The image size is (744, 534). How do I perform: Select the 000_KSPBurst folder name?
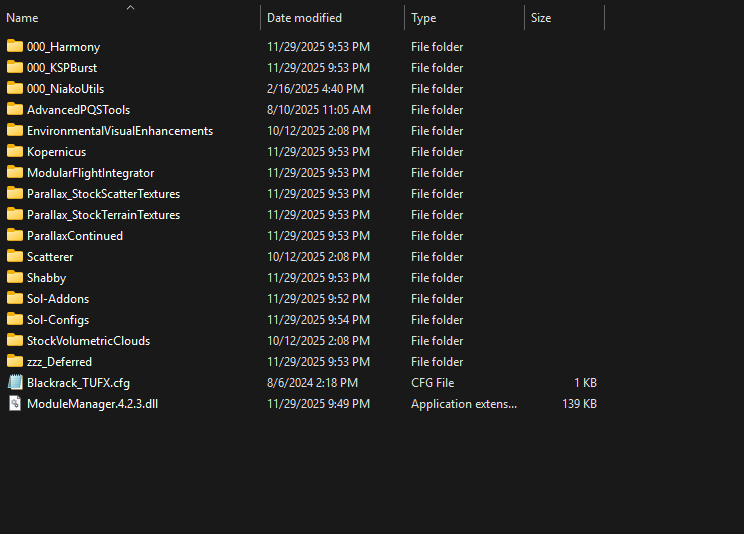[x=62, y=68]
